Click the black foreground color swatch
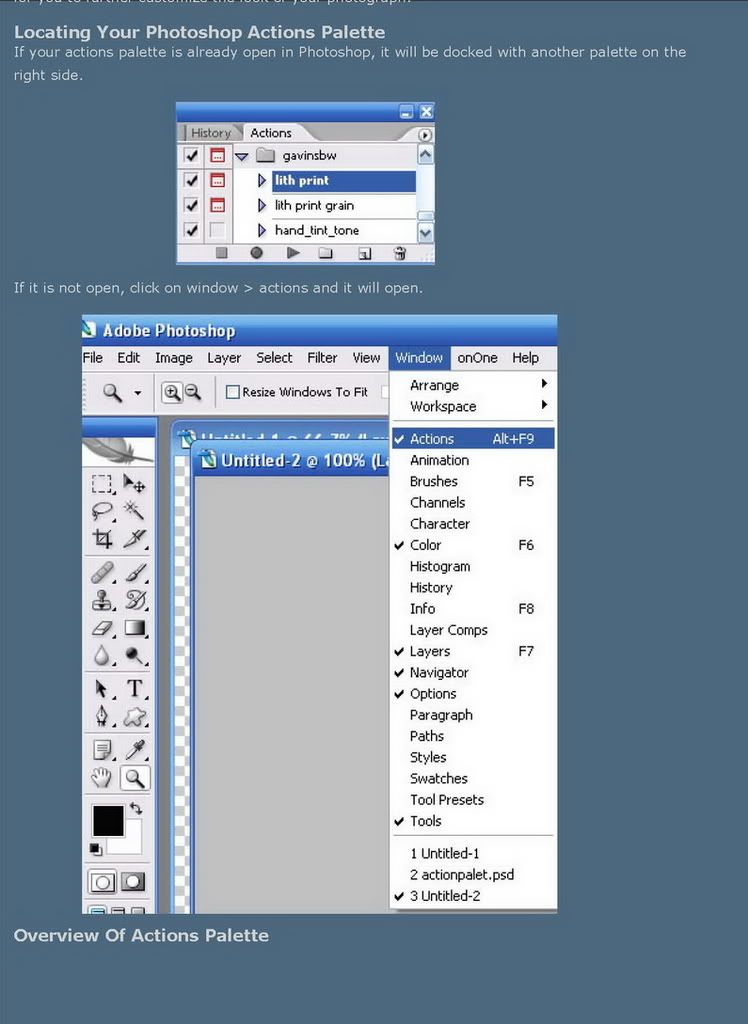This screenshot has width=748, height=1024. [107, 820]
